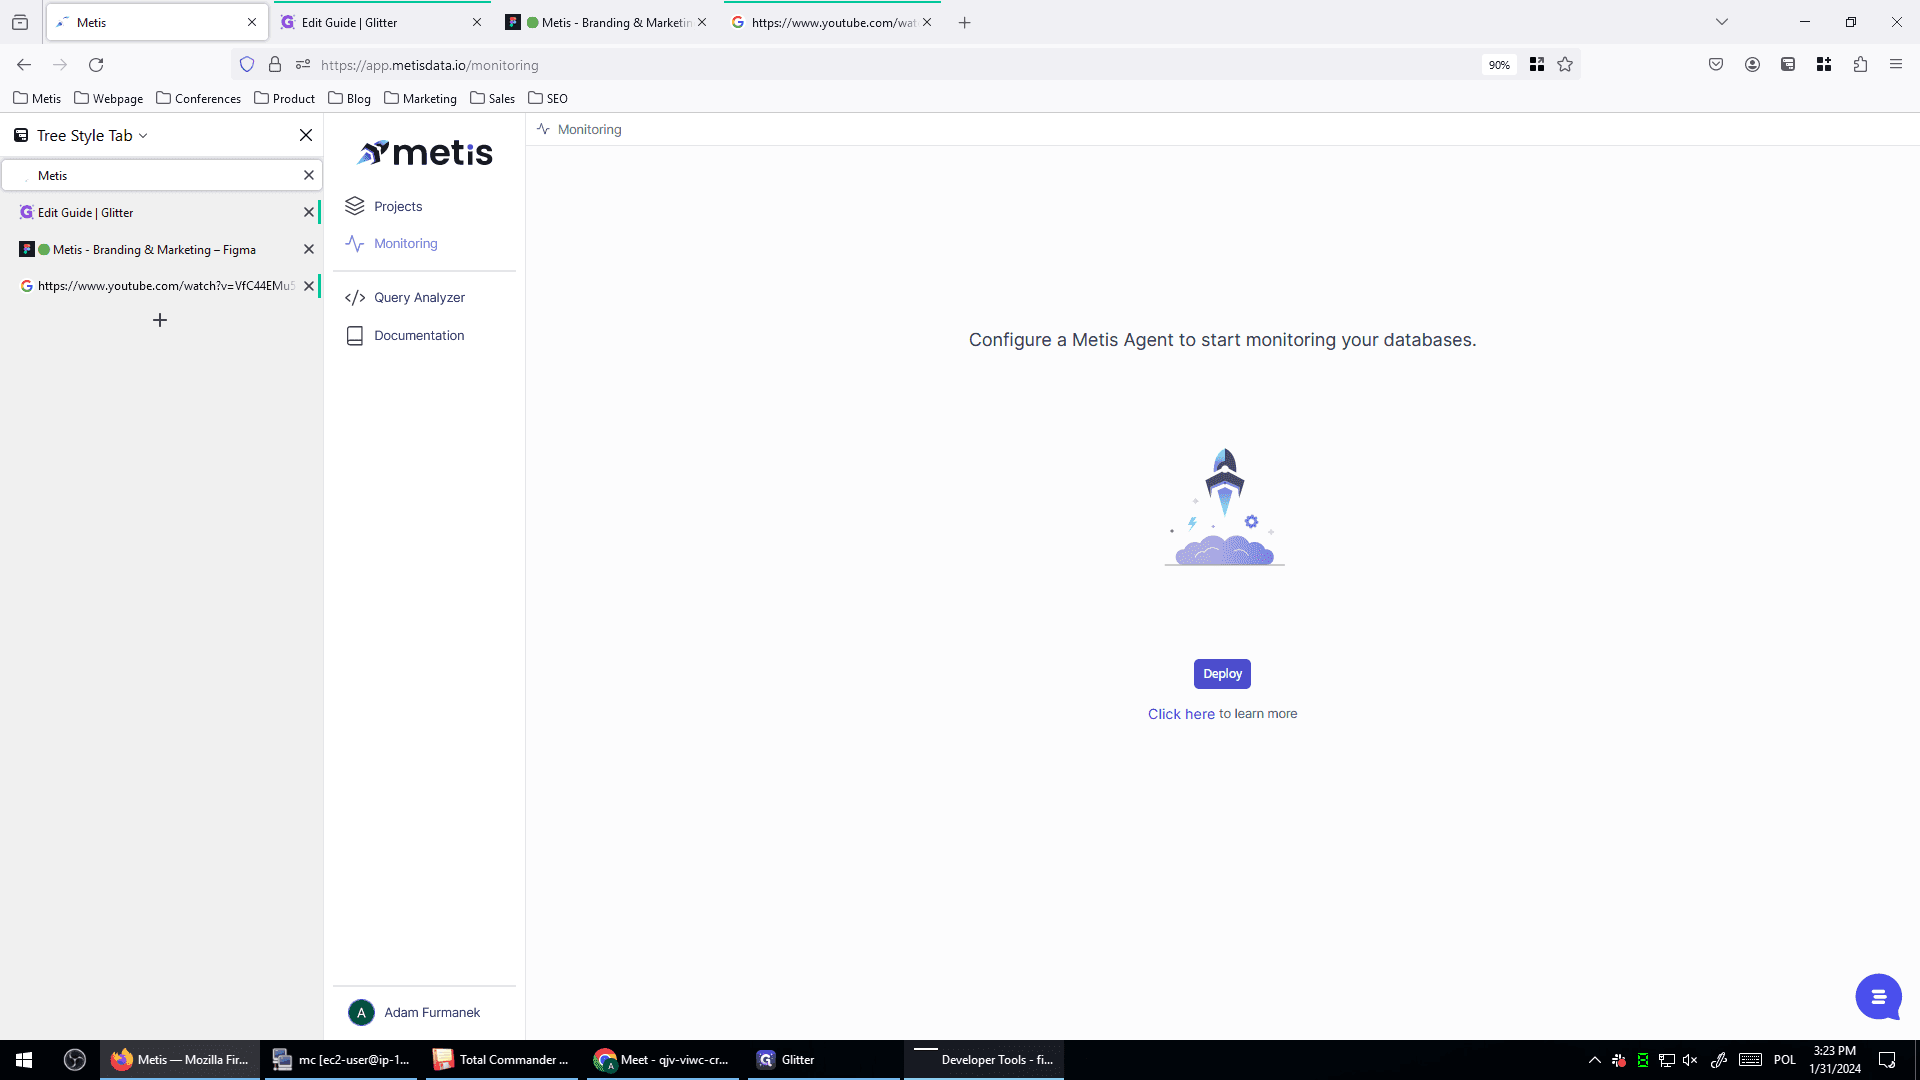Open the Extensions puzzle icon

1860,65
